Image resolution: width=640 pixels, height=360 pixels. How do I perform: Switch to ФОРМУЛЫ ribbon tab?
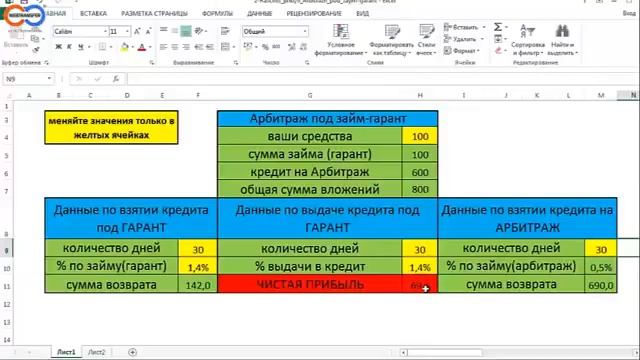point(217,13)
